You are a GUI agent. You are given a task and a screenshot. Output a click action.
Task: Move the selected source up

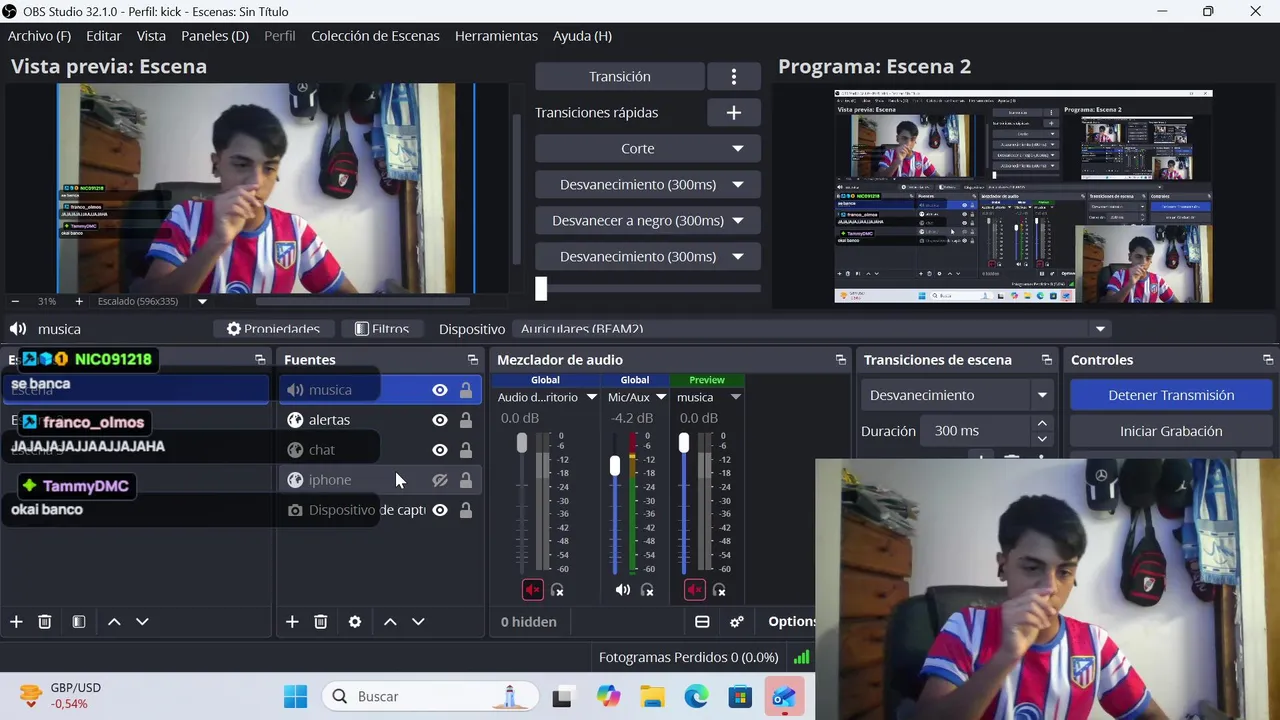coord(390,622)
